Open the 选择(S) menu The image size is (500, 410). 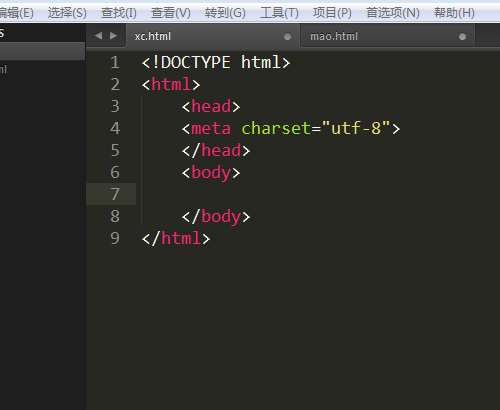(x=67, y=13)
